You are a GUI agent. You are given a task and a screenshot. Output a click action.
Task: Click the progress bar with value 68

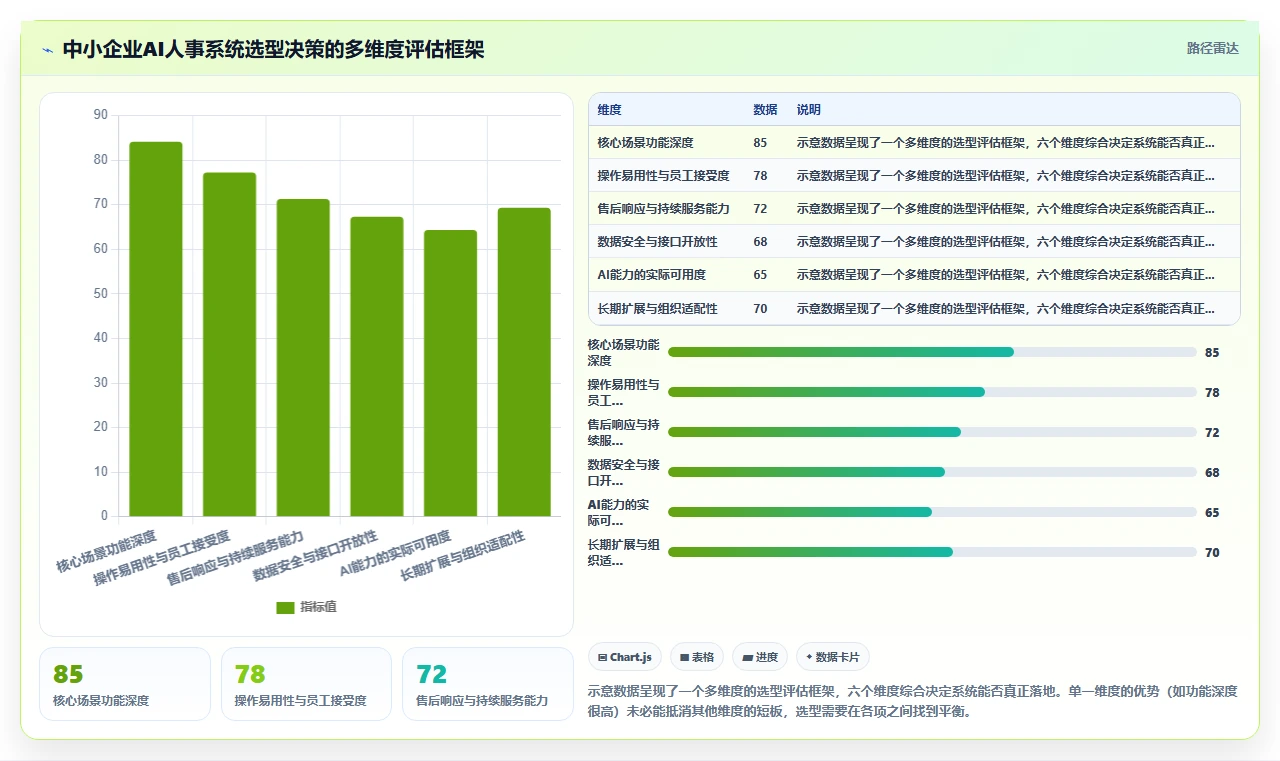point(932,472)
